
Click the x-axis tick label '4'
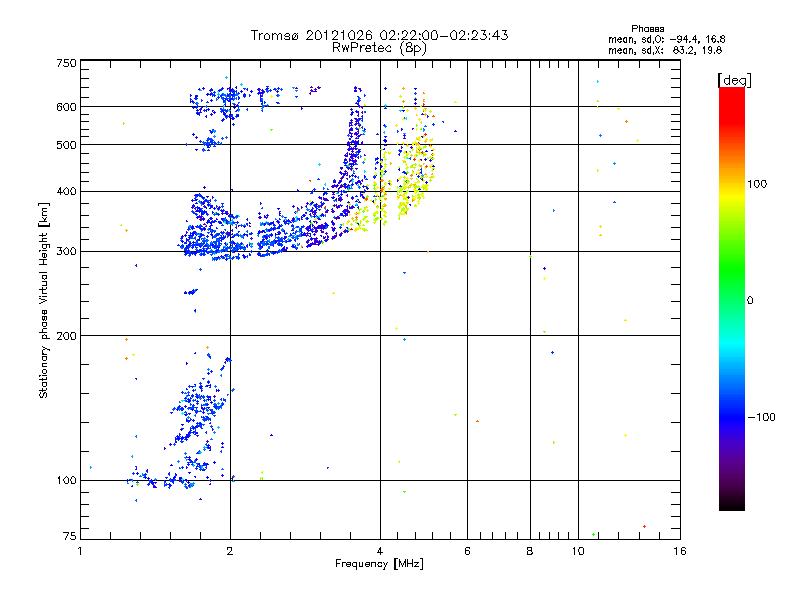tap(380, 551)
